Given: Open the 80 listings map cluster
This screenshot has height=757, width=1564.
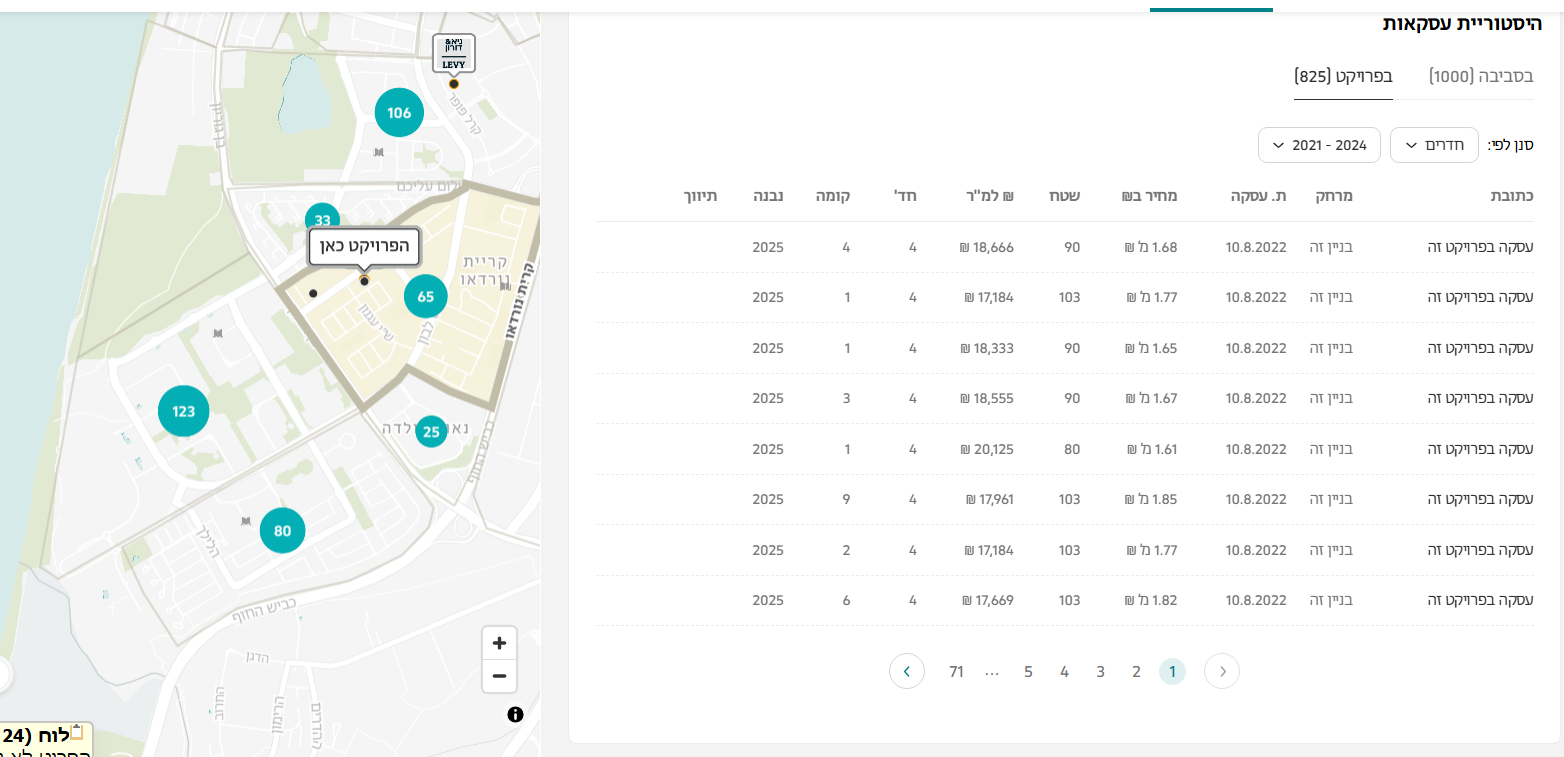Looking at the screenshot, I should pos(282,531).
